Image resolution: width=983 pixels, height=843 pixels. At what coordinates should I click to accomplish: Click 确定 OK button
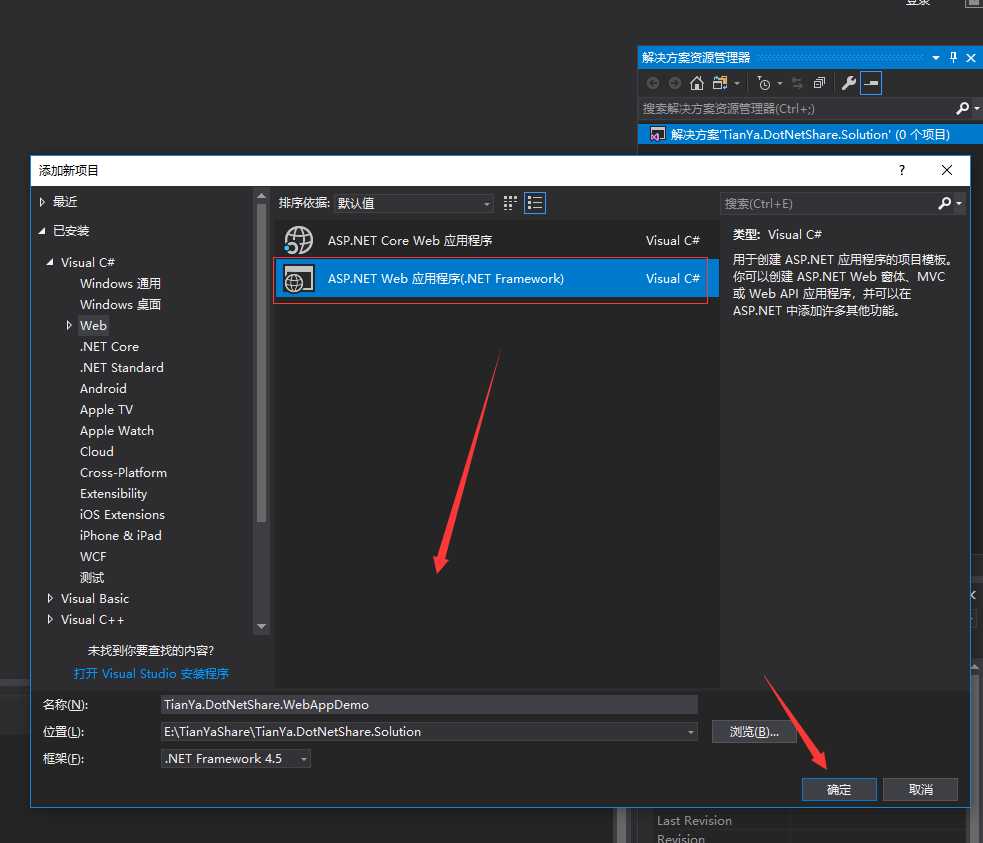pos(839,790)
